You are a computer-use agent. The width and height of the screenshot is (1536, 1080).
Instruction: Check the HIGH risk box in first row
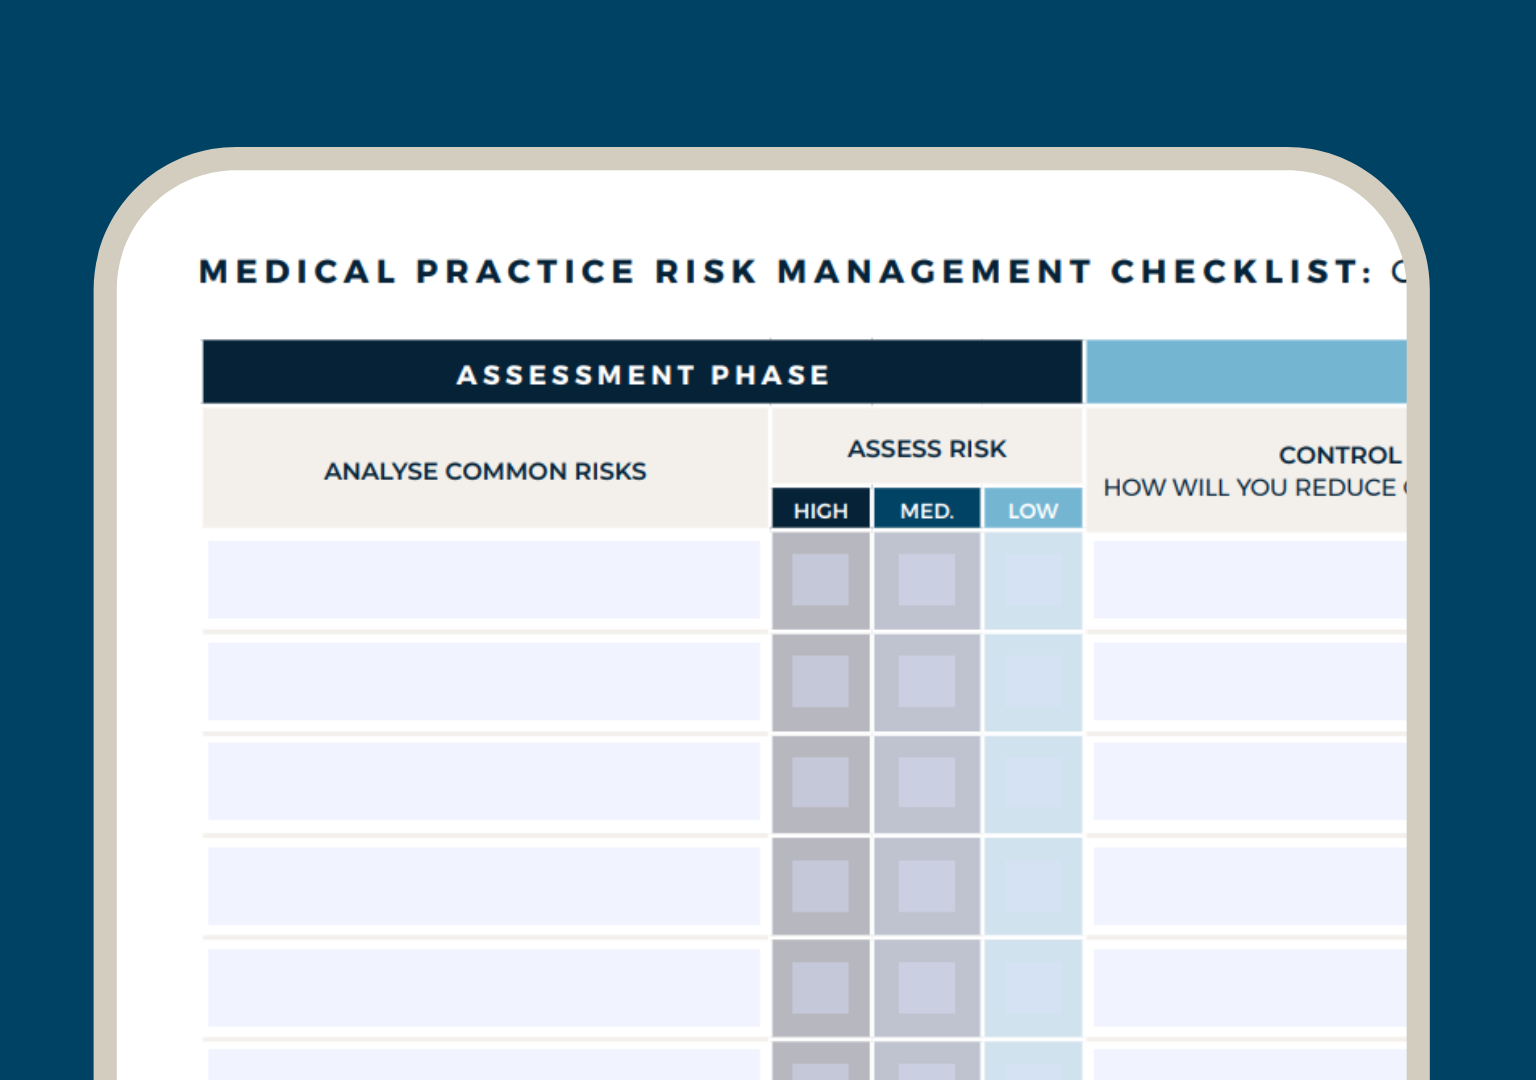[x=820, y=580]
